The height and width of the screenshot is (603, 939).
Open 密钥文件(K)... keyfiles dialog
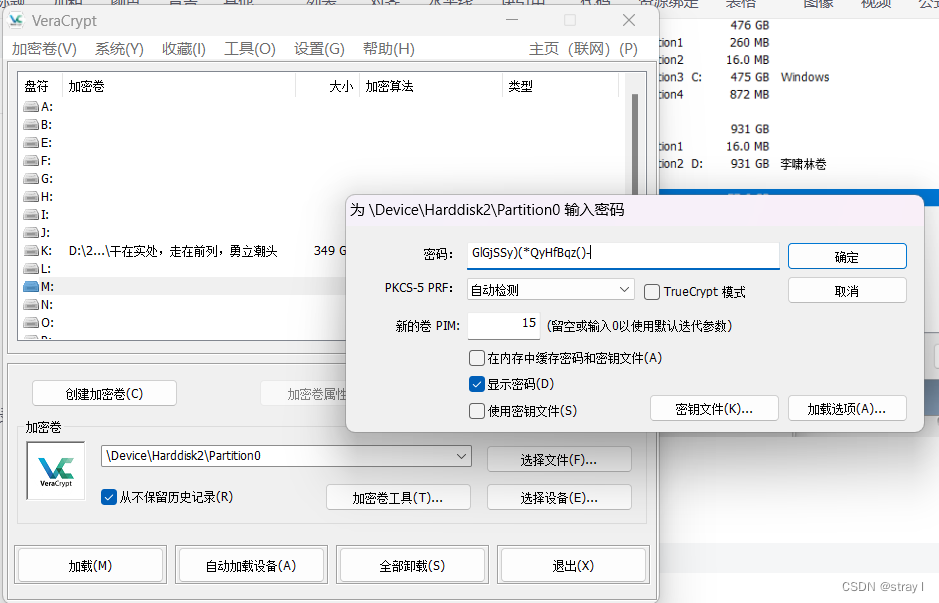(x=714, y=409)
